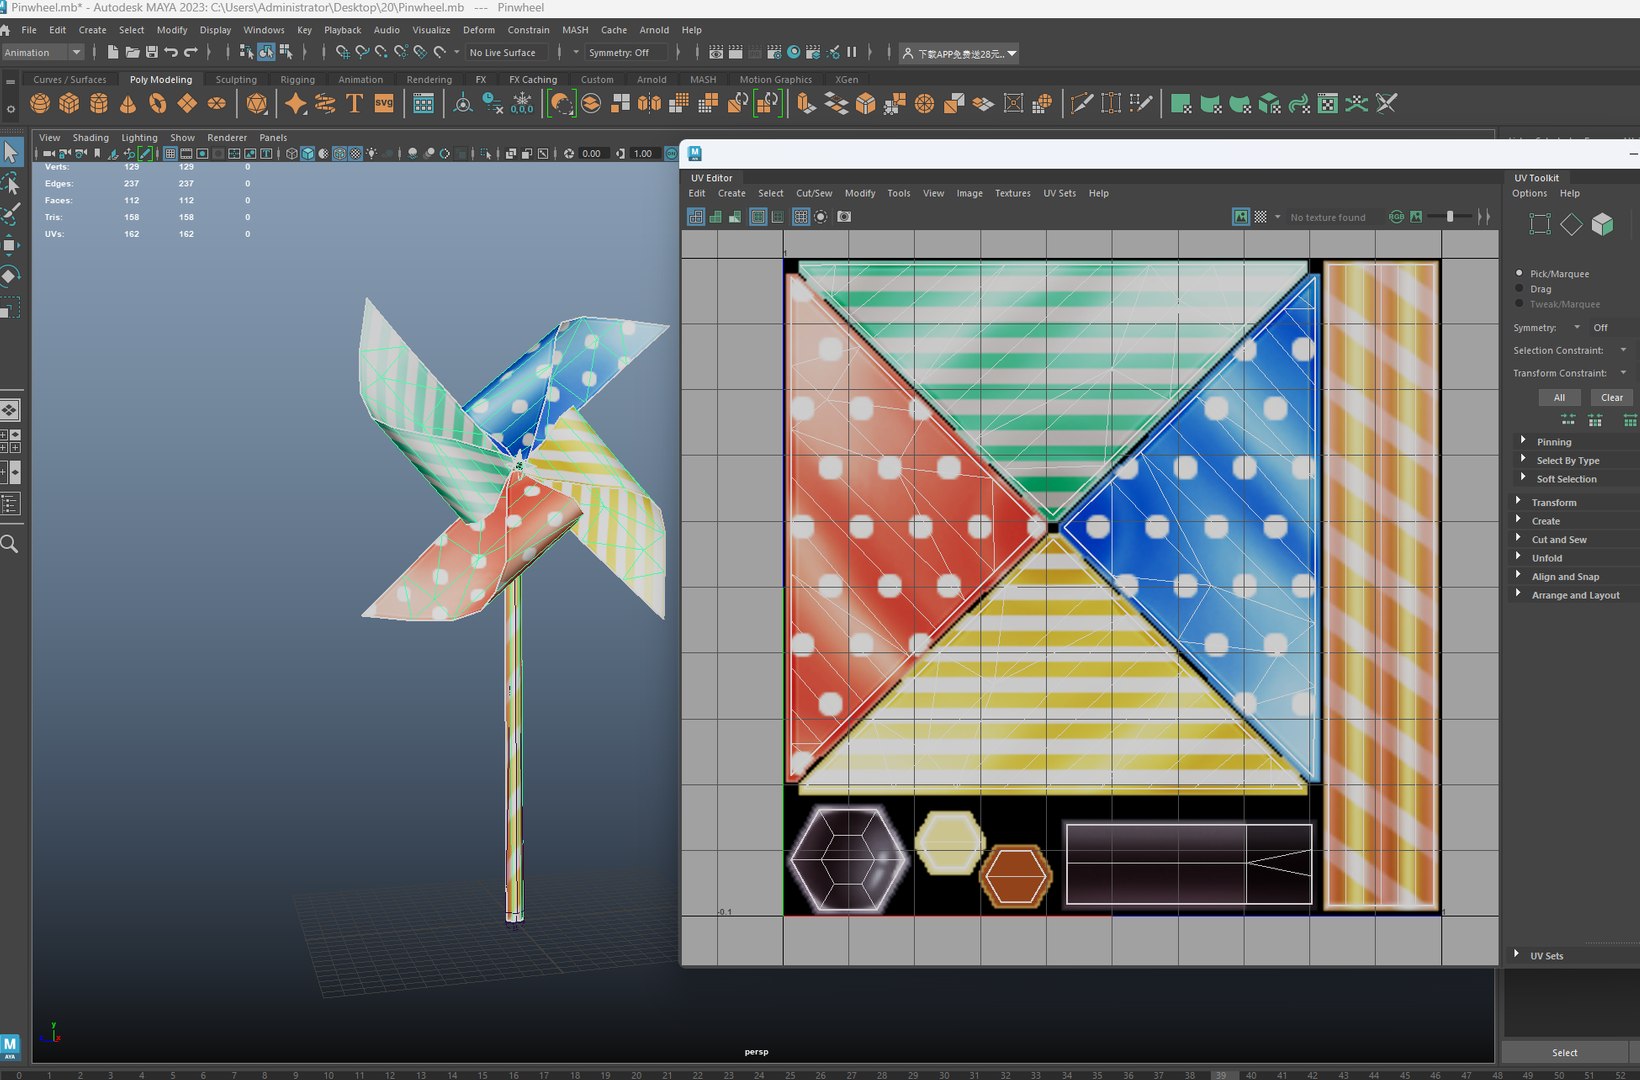Click the Automatic UV mapping cube icon
This screenshot has height=1080, width=1640.
pos(1269,103)
